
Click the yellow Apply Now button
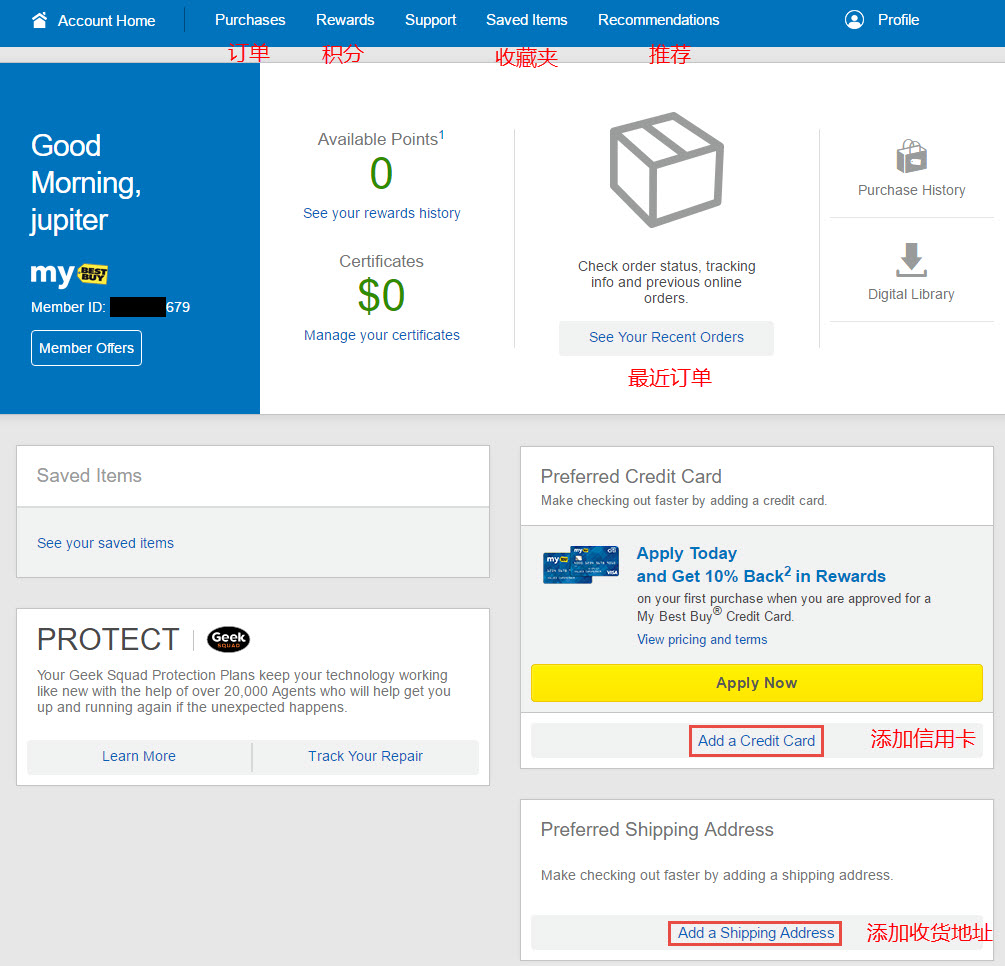756,683
